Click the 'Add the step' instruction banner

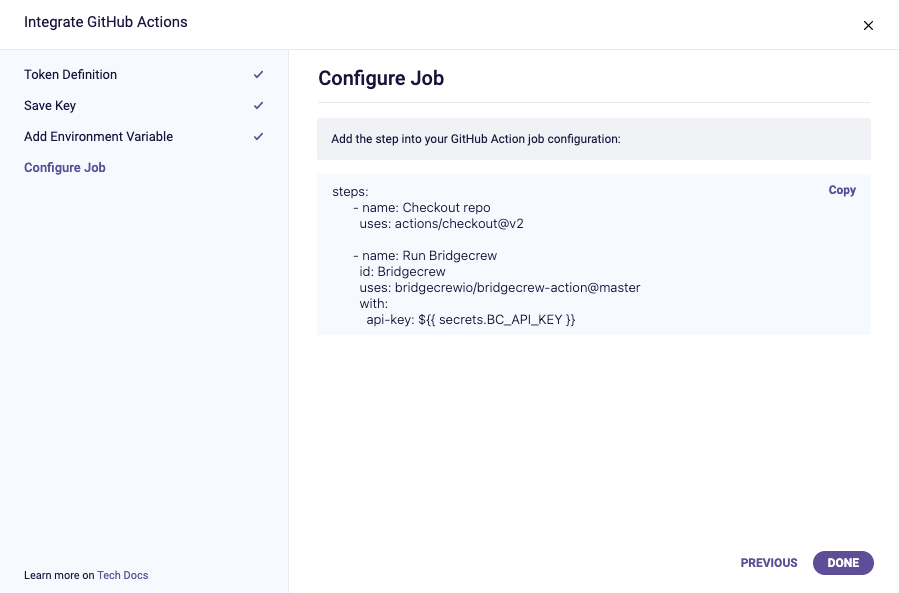pyautogui.click(x=594, y=139)
